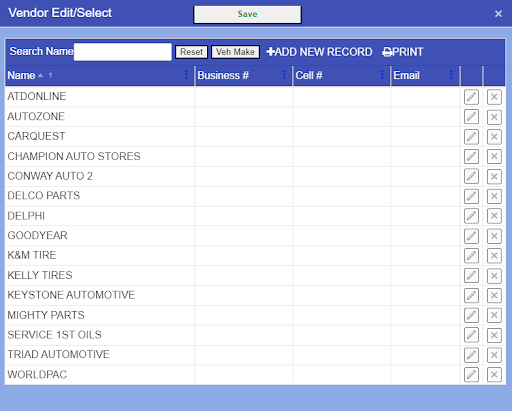This screenshot has width=512, height=411.
Task: Sort by Email column header
Action: click(x=406, y=75)
